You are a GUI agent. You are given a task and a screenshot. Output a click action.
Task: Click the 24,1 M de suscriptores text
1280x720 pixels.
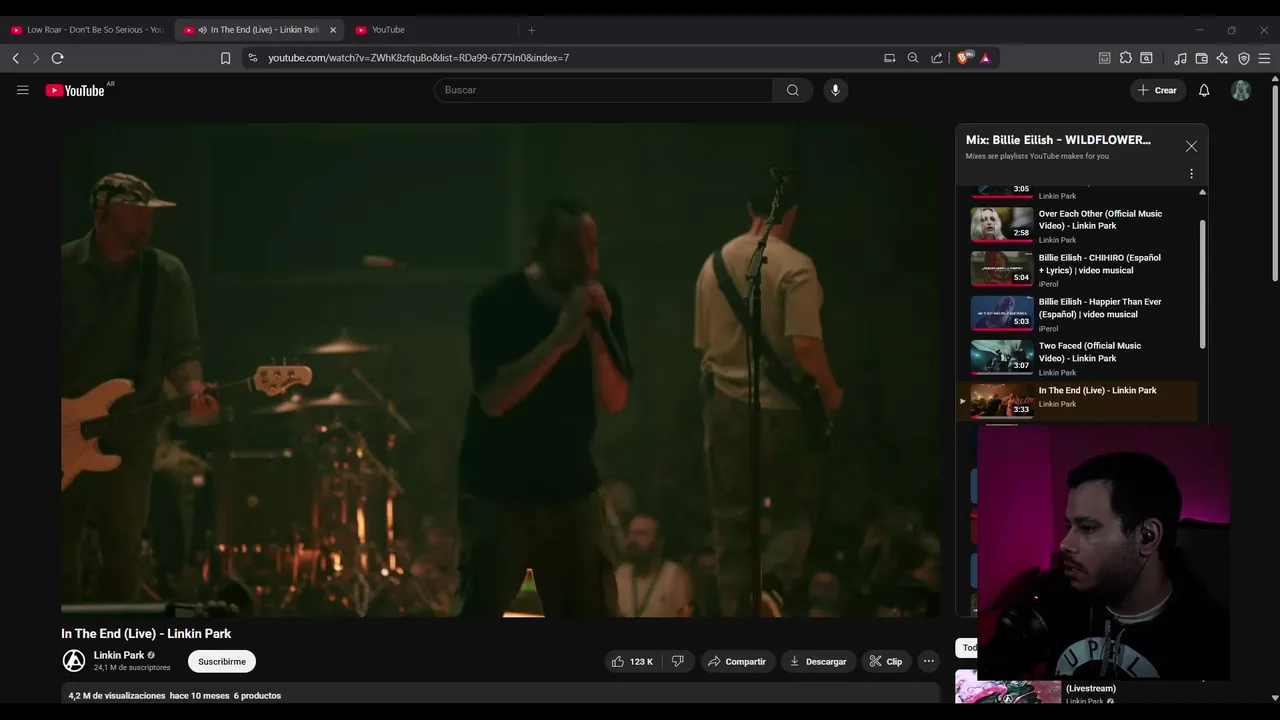pos(132,668)
